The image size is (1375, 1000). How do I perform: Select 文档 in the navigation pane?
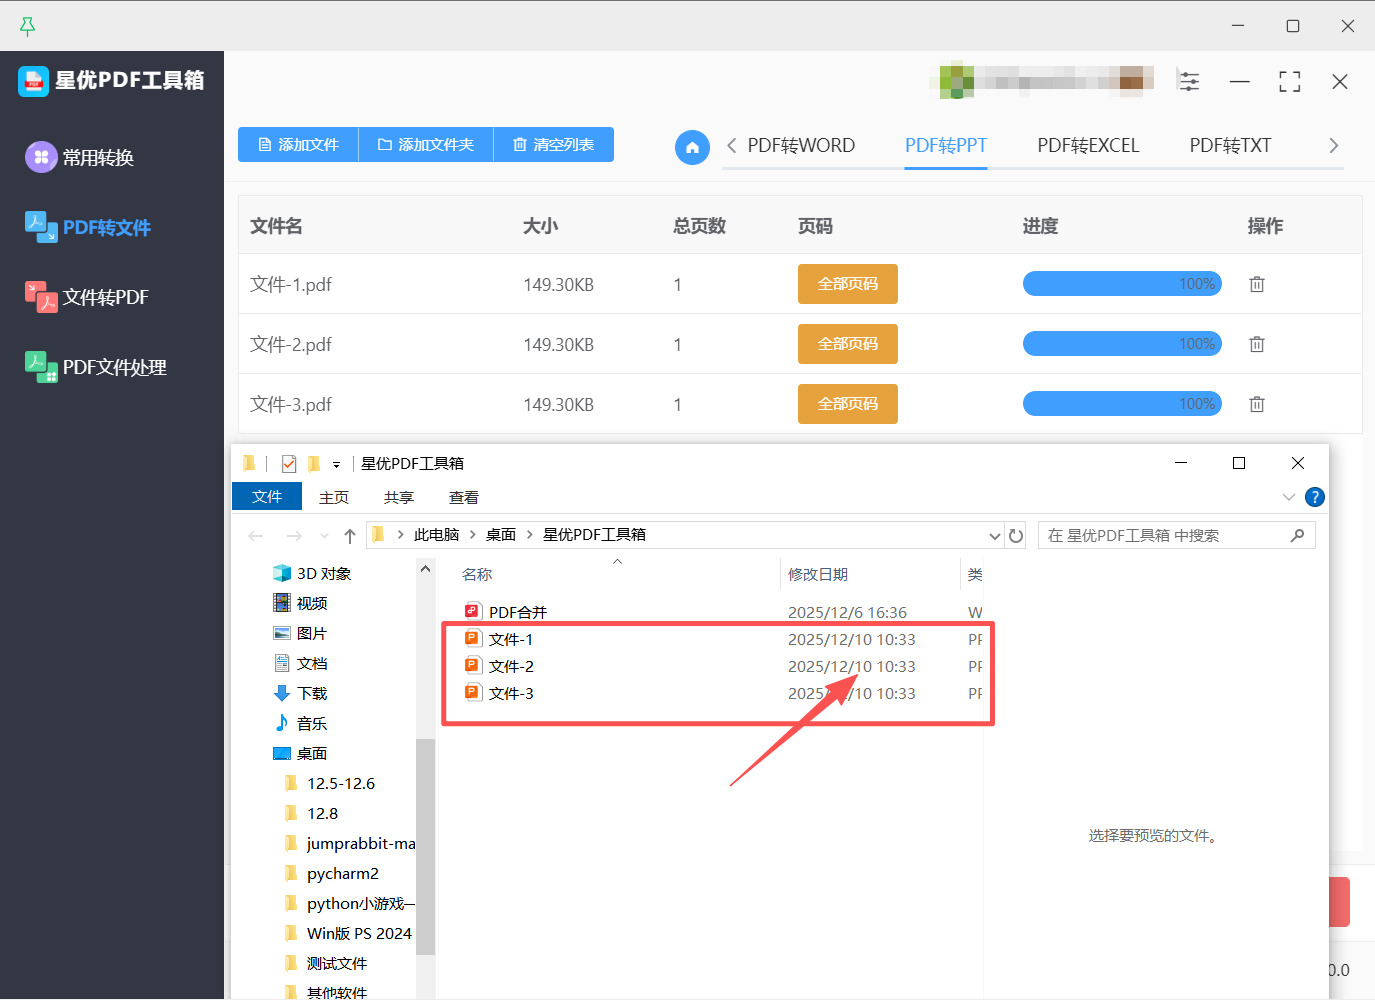(x=301, y=663)
